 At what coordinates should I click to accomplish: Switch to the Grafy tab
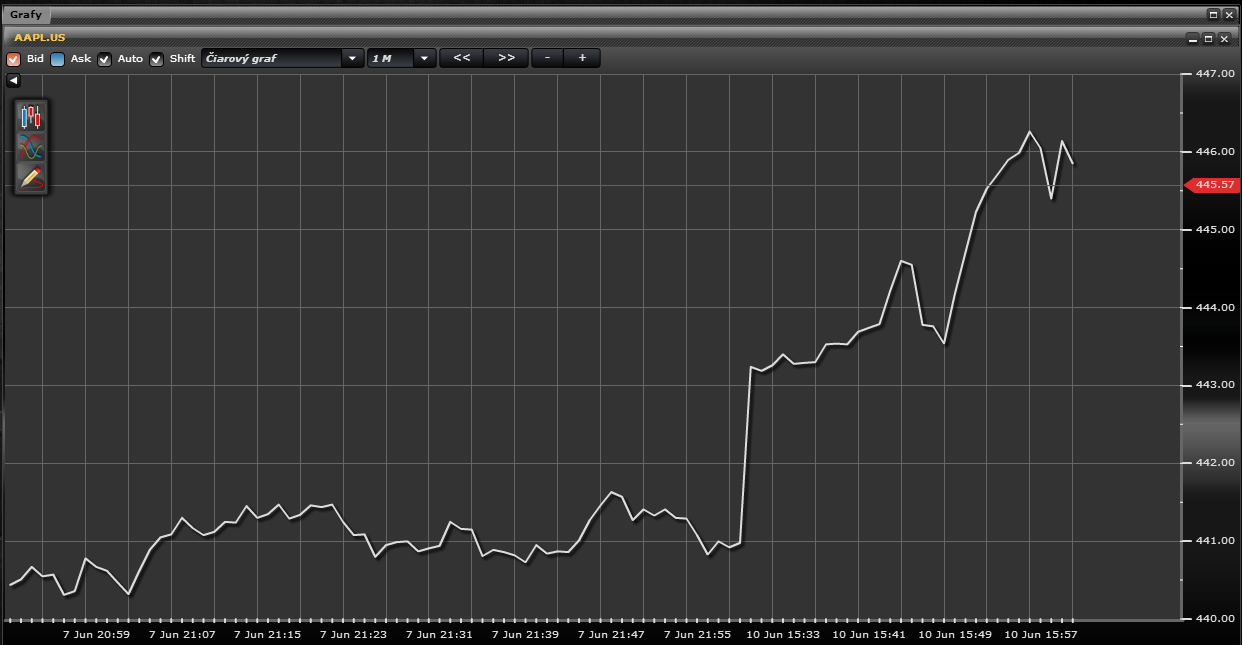tap(27, 15)
